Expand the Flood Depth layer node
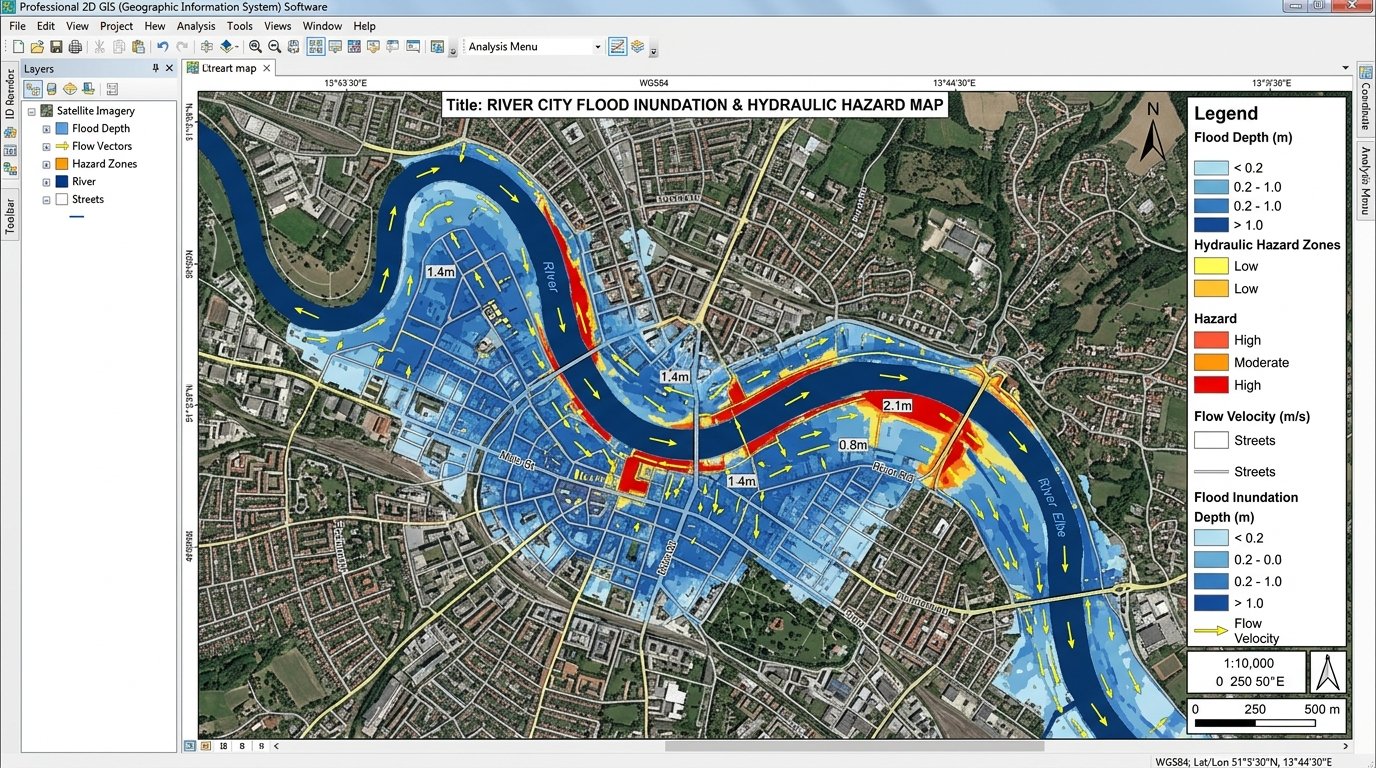1376x768 pixels. click(x=46, y=129)
